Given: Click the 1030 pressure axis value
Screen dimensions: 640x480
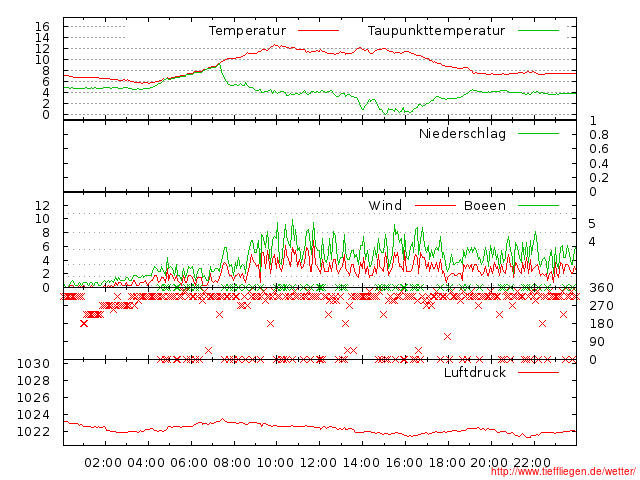Looking at the screenshot, I should pyautogui.click(x=33, y=364).
